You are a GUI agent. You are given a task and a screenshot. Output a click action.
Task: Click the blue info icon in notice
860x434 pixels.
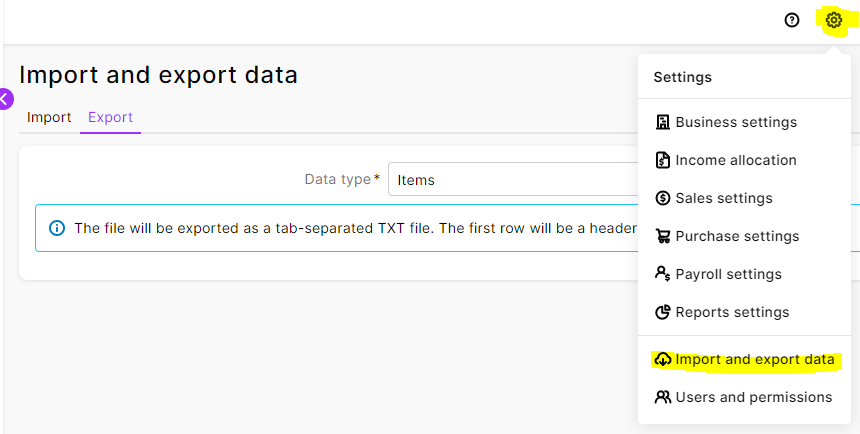[56, 228]
